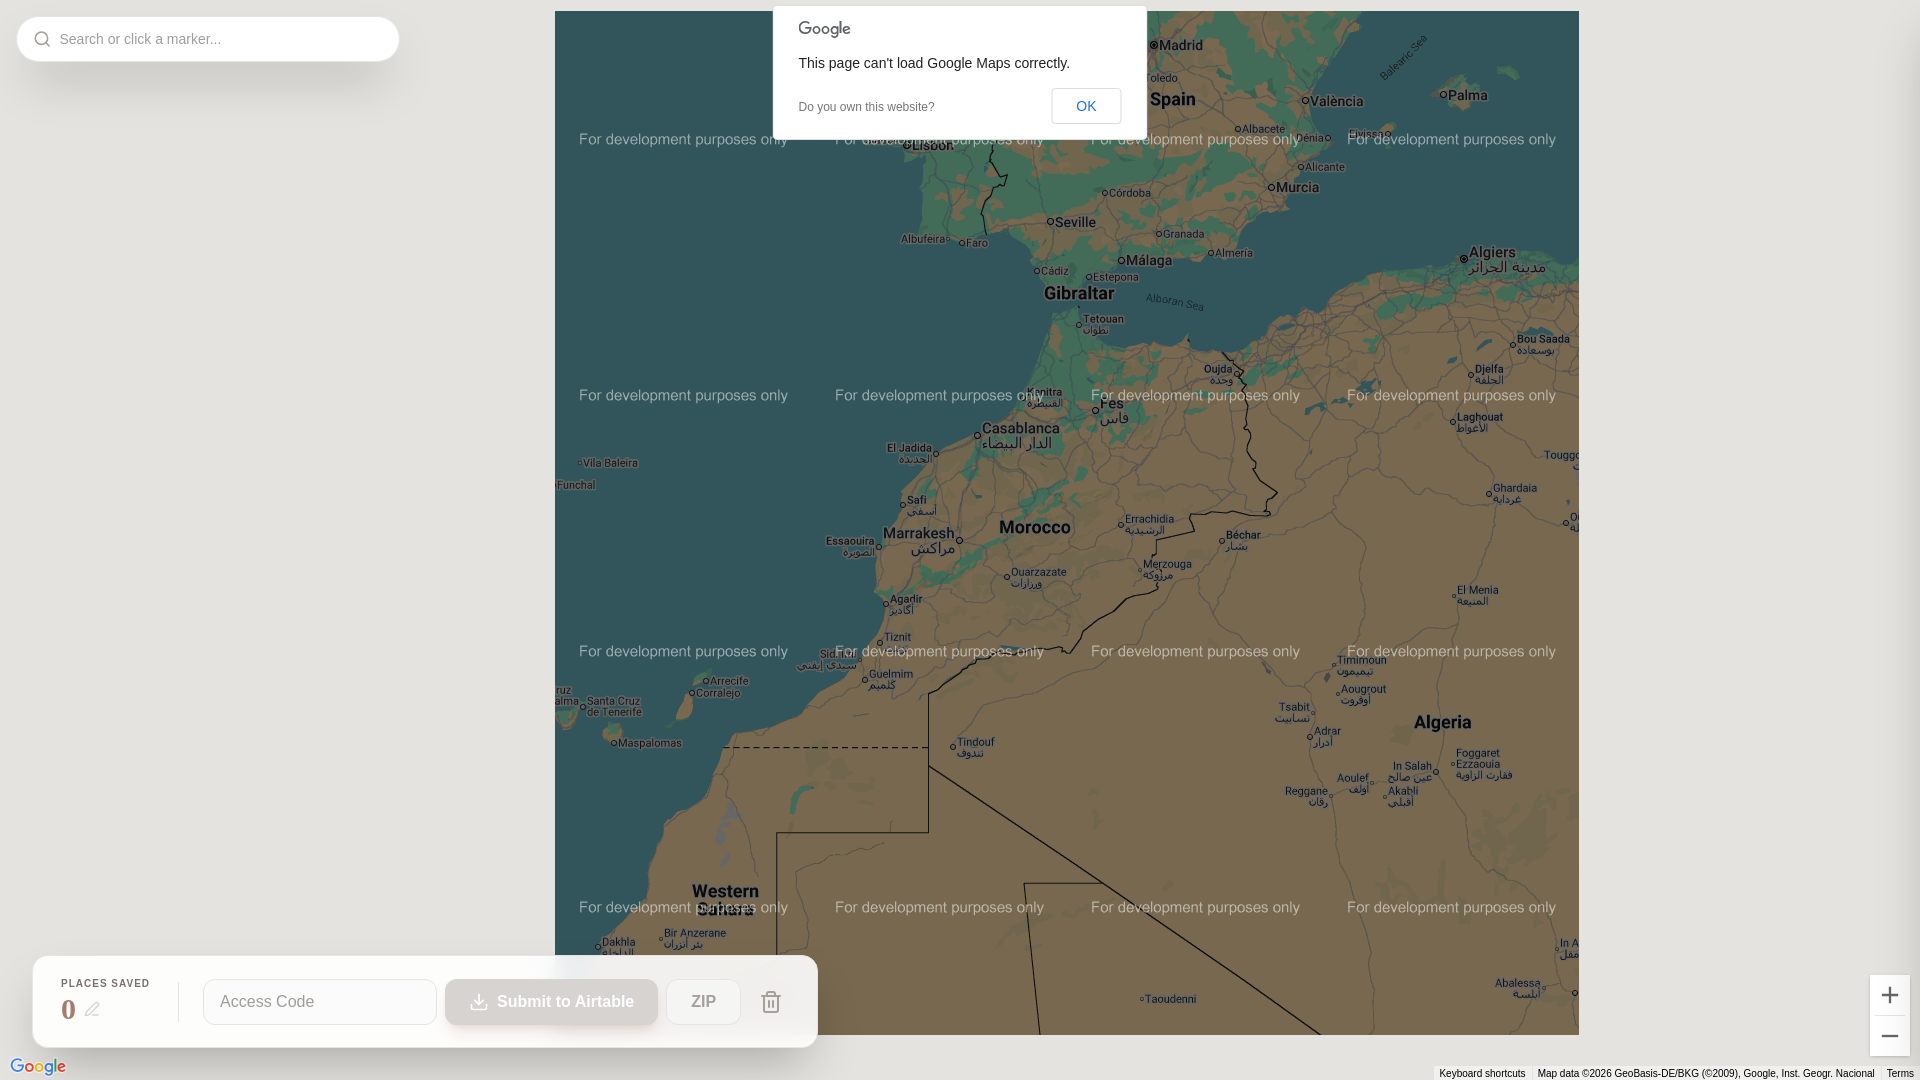Click the Marrakesh label on the map

(918, 533)
